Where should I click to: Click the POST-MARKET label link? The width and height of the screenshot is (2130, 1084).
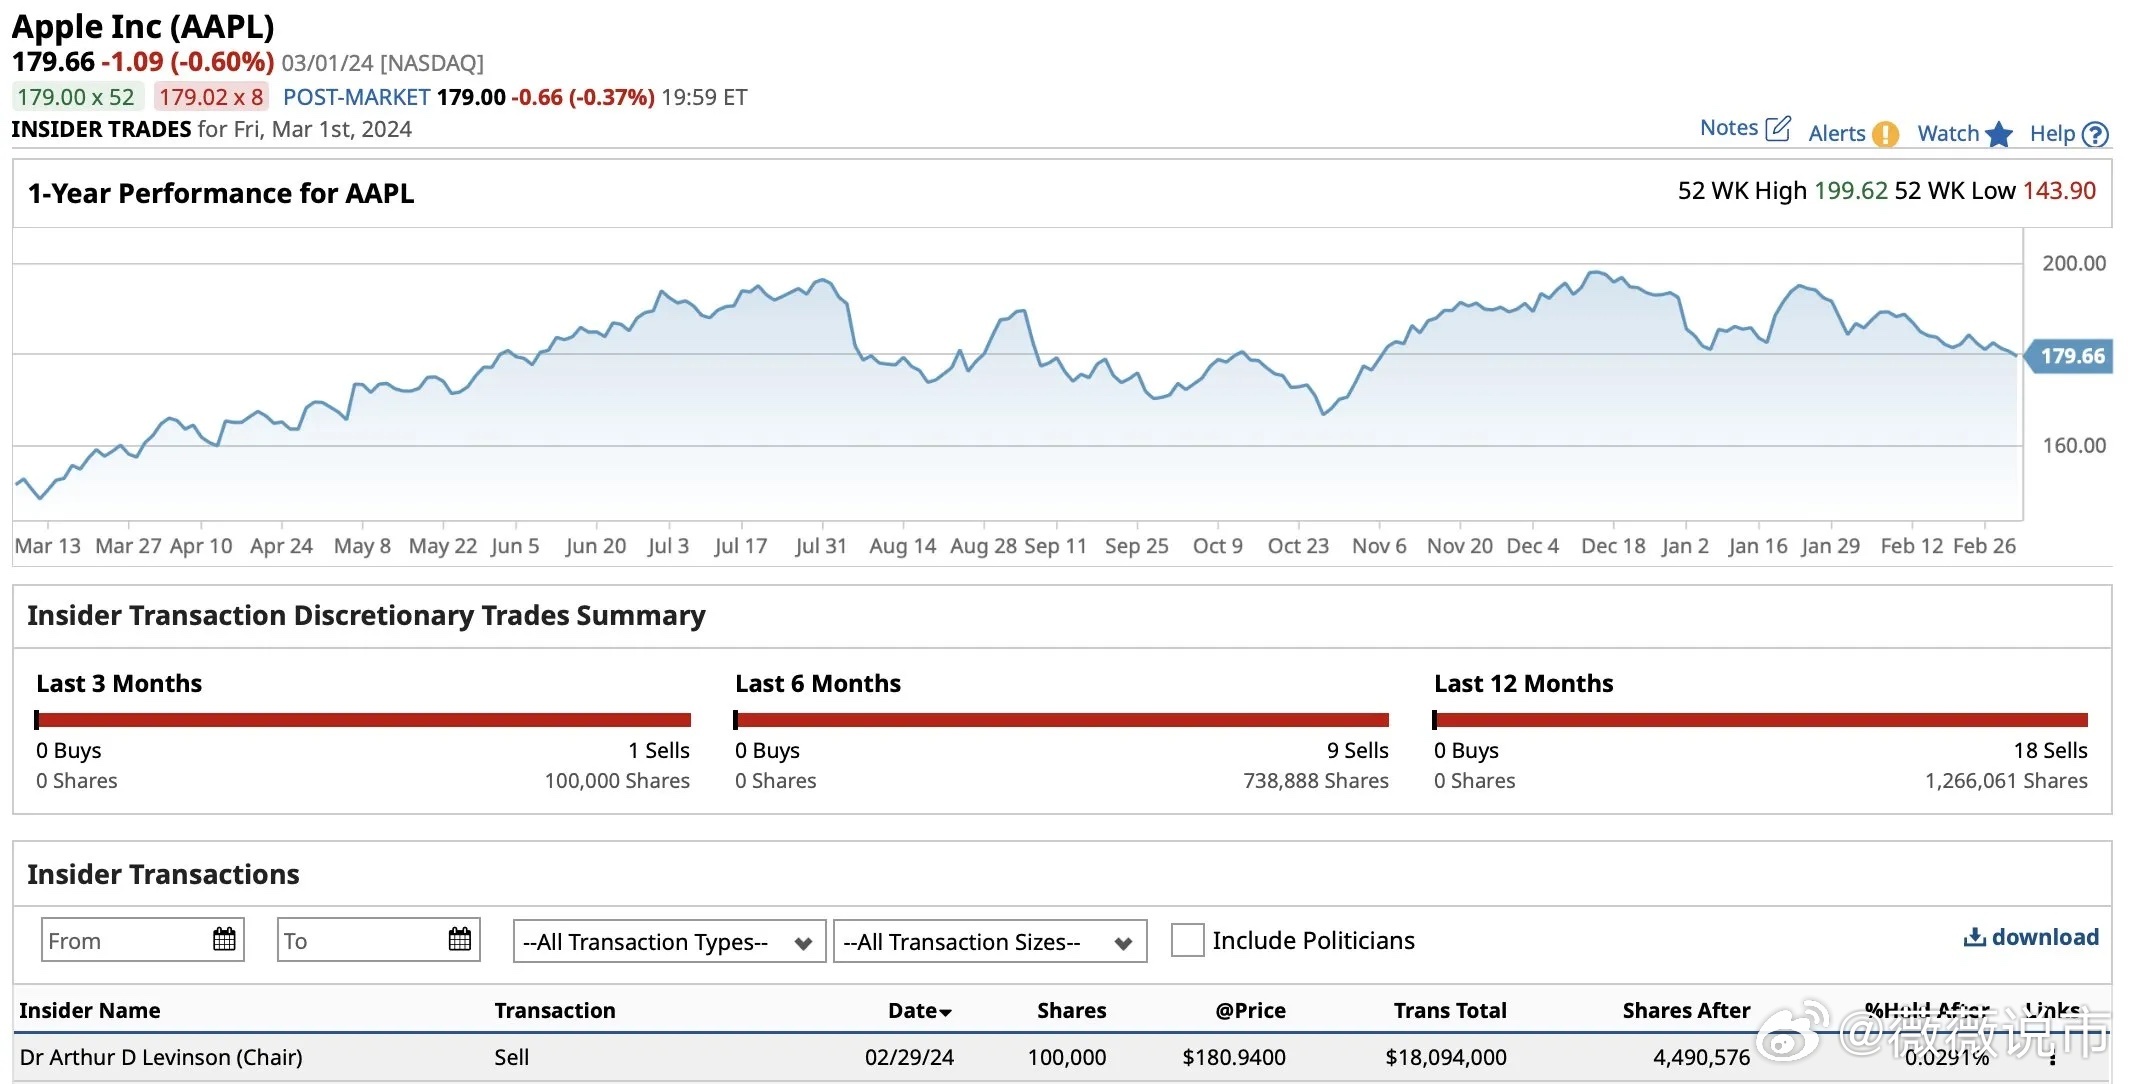(x=357, y=97)
